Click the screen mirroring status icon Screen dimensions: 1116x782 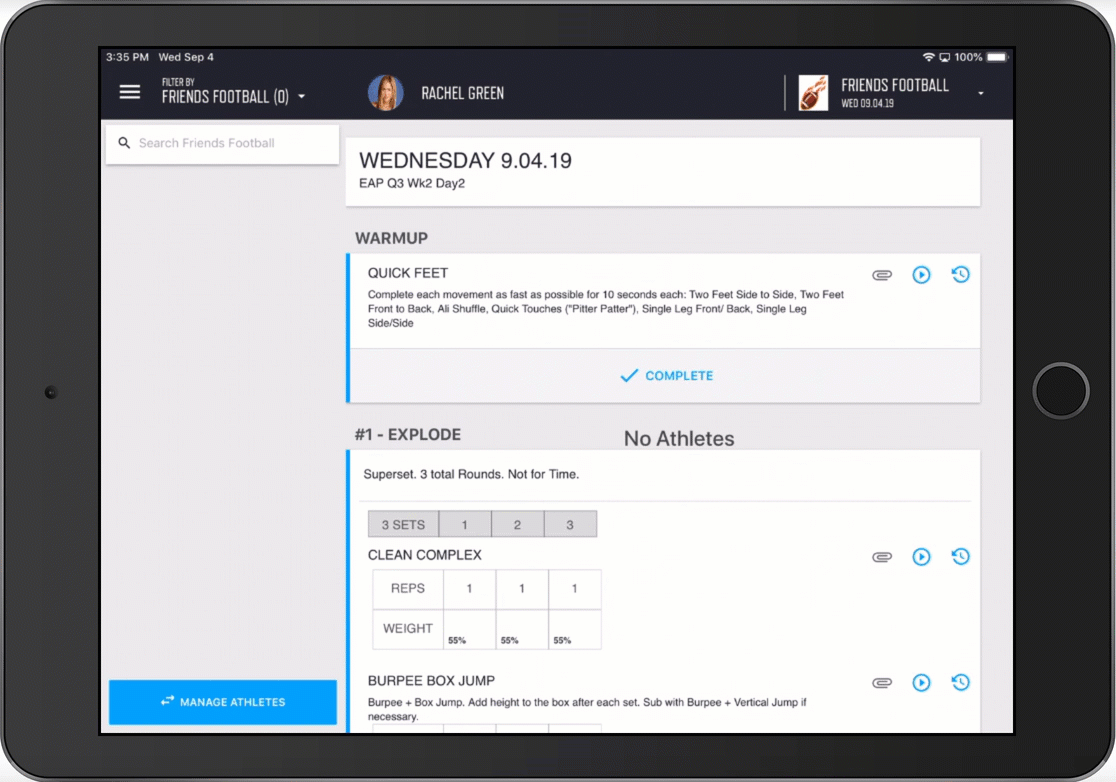[944, 57]
